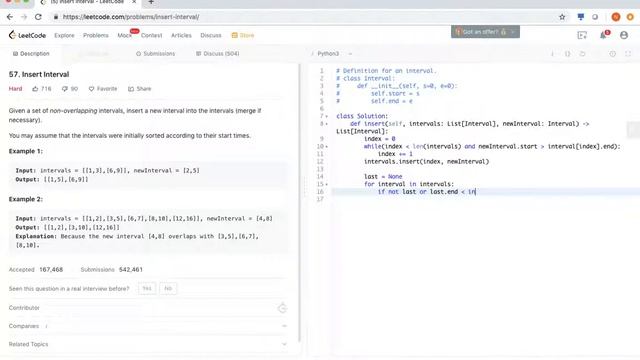Bookmark this page with the star icon

(x=562, y=17)
